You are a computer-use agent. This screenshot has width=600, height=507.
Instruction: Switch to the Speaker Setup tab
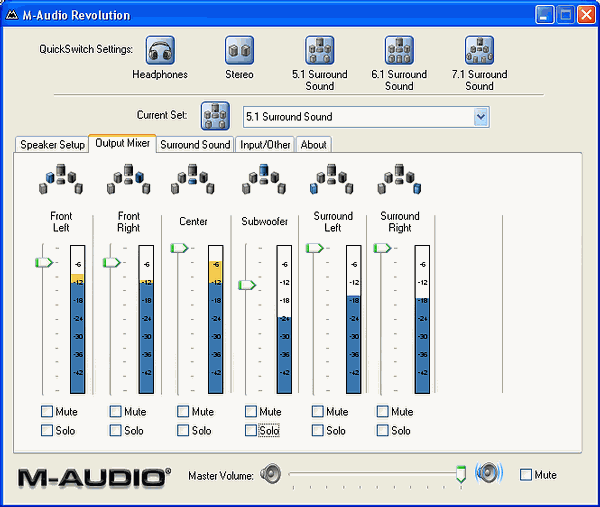52,145
